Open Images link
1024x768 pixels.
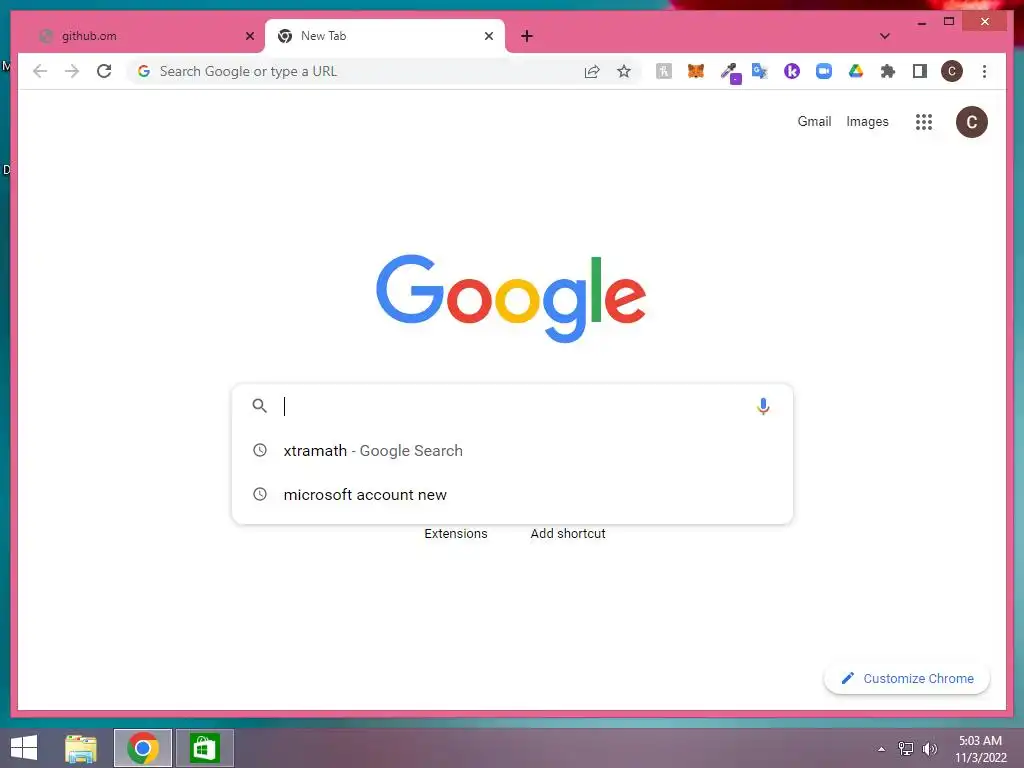point(867,121)
